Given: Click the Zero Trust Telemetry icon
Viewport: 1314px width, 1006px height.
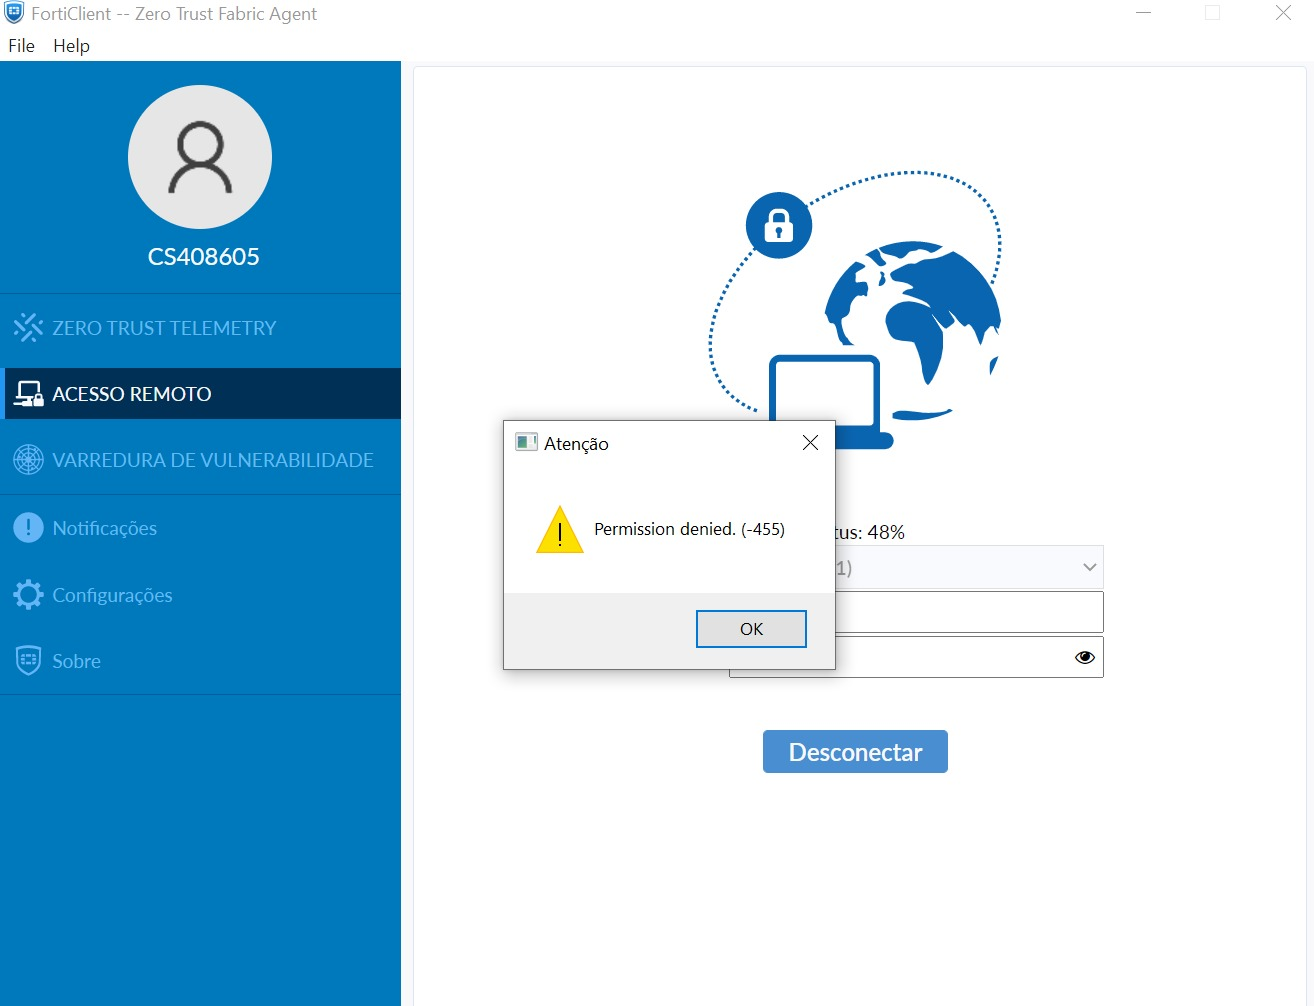Looking at the screenshot, I should (x=28, y=327).
